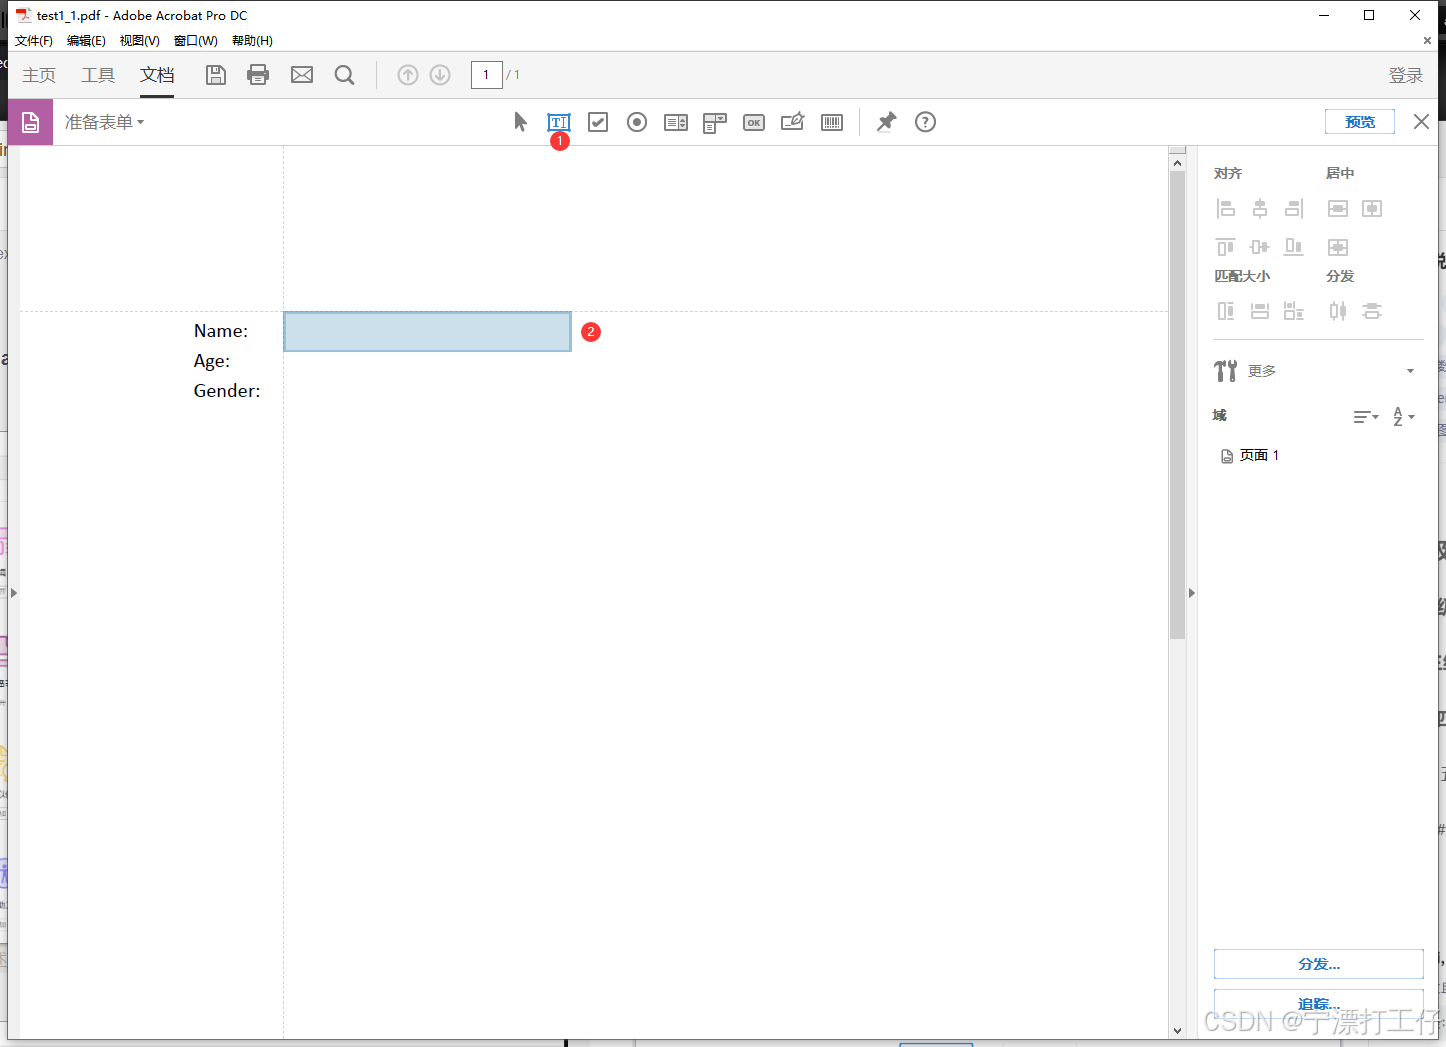Select the add digital signature field tool

pyautogui.click(x=792, y=122)
